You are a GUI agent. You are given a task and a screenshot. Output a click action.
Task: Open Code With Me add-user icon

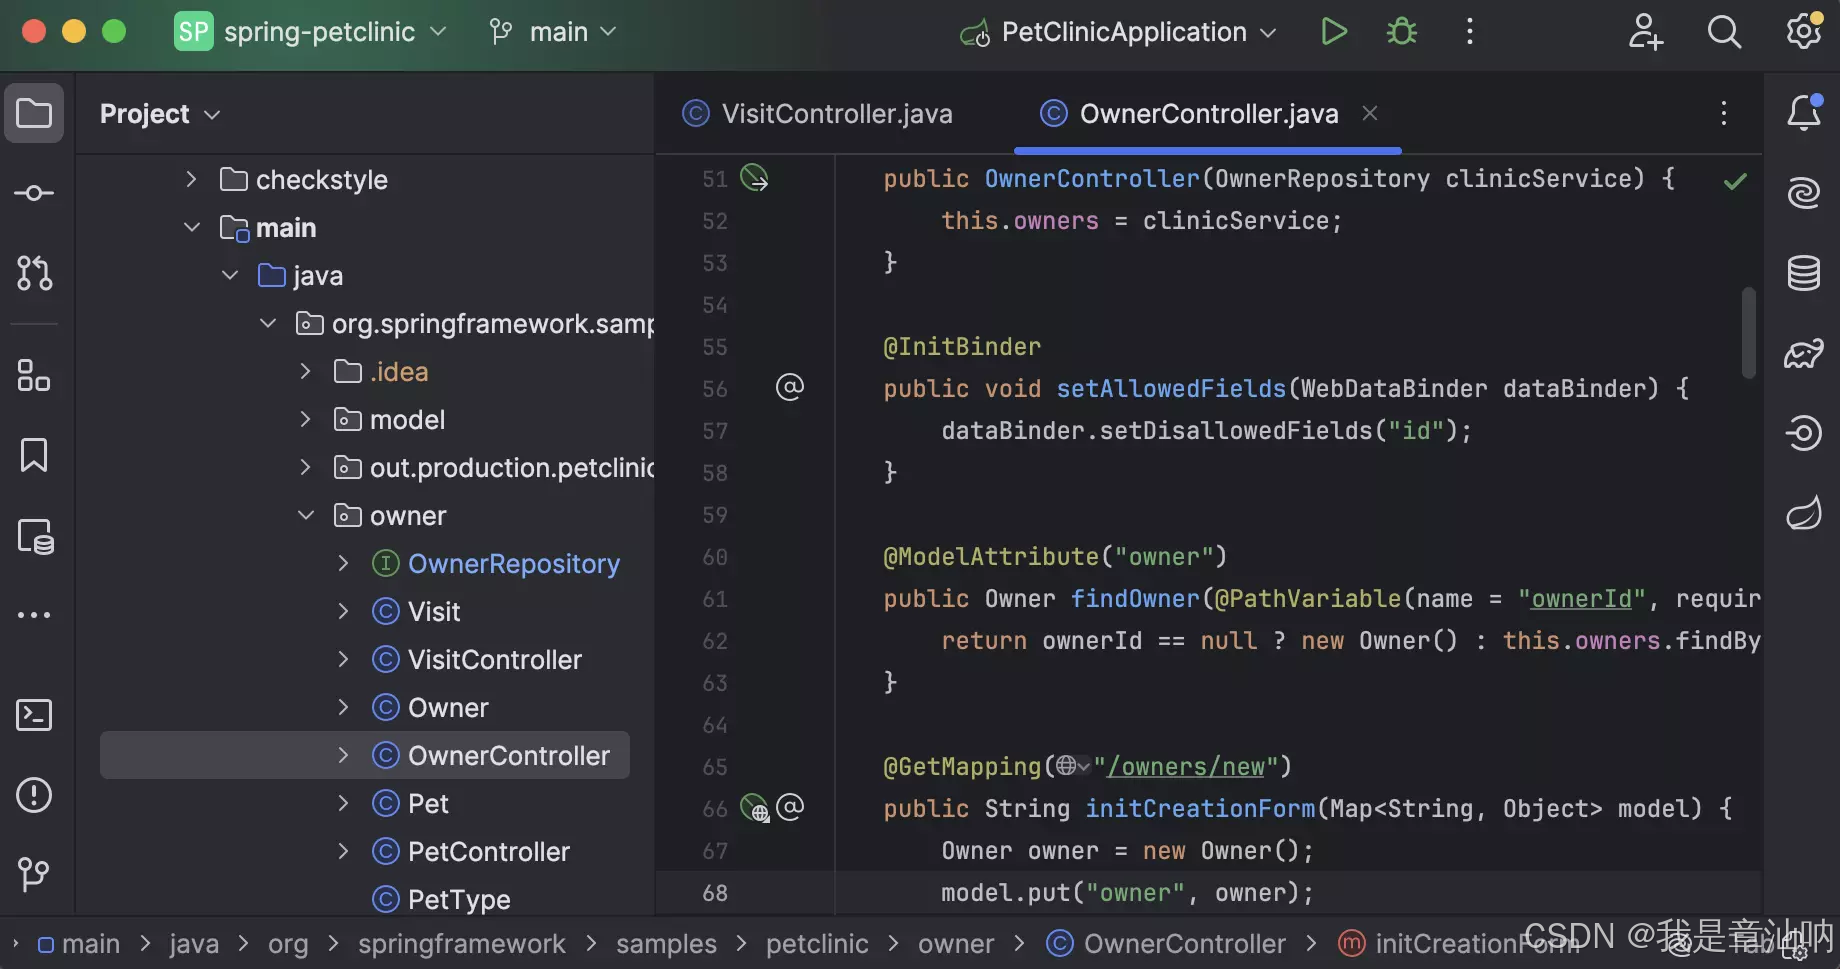coord(1646,32)
